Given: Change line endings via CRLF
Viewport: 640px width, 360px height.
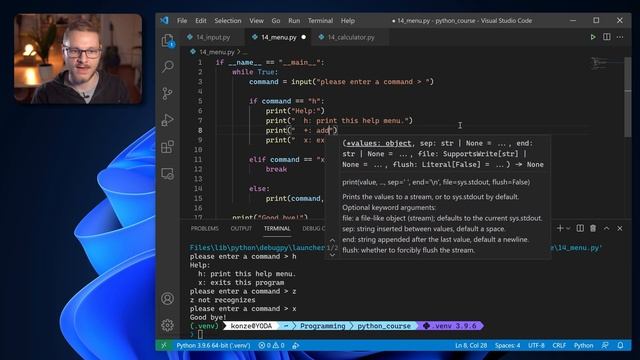Looking at the screenshot, I should [x=559, y=345].
